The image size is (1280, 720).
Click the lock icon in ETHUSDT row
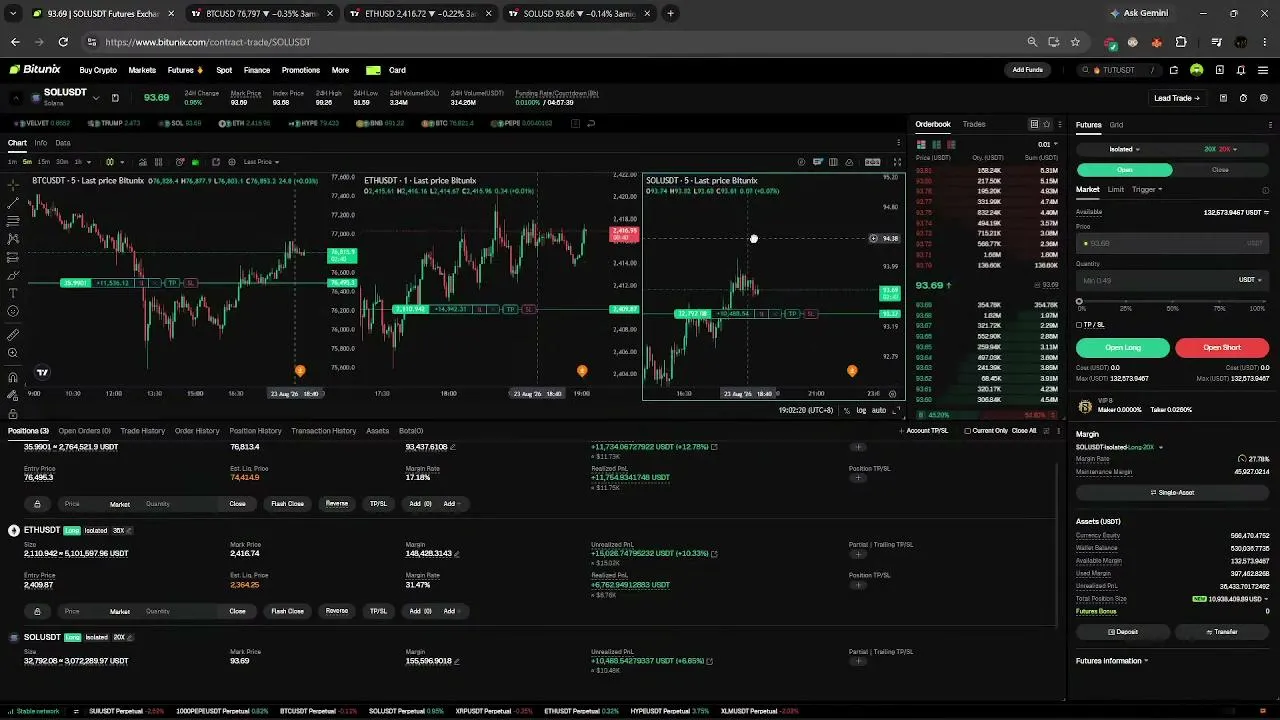point(37,611)
